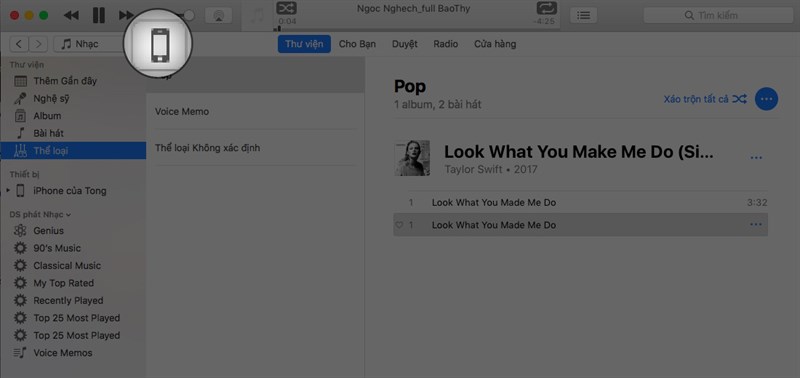The width and height of the screenshot is (800, 378).
Task: Go to the Cửa hàng tab
Action: pyautogui.click(x=495, y=44)
